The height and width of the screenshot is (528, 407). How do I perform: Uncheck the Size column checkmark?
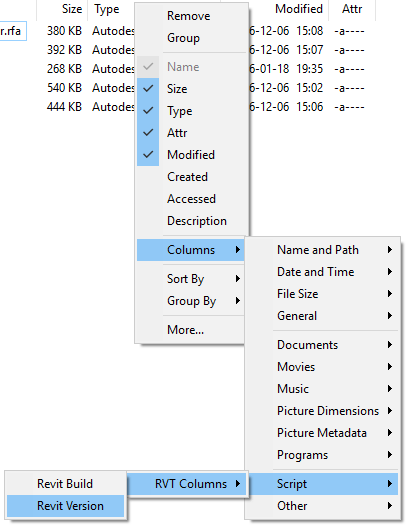point(148,89)
